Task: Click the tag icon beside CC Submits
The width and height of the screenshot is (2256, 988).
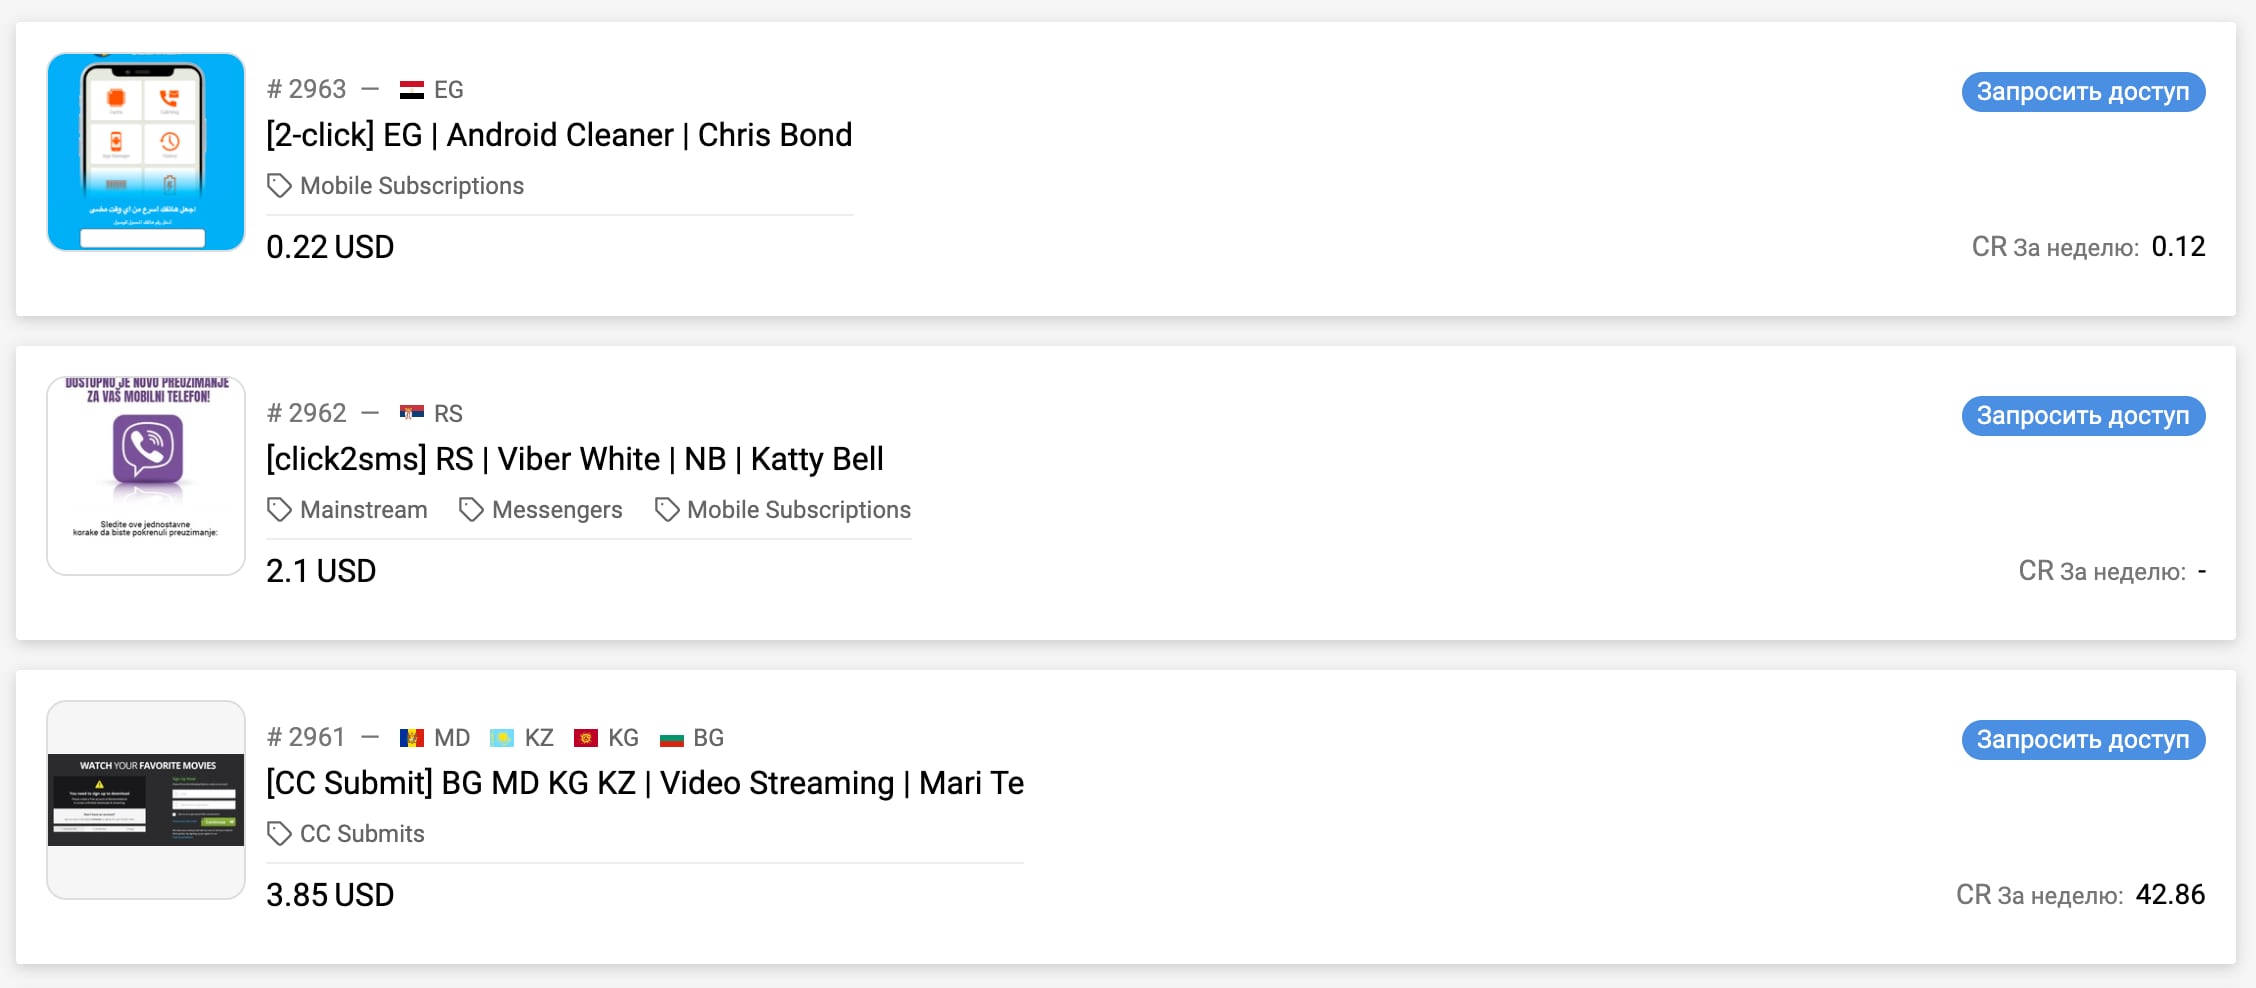Action: (x=279, y=834)
